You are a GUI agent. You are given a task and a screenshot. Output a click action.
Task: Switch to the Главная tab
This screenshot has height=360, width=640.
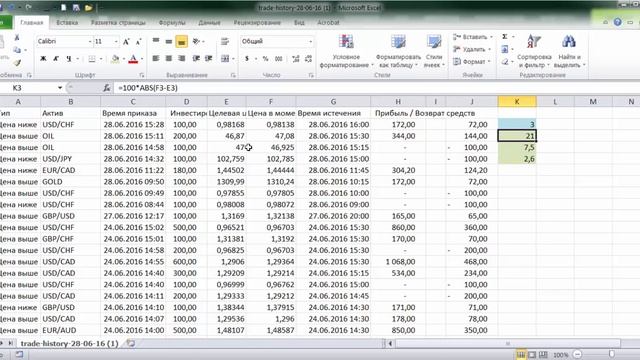[x=31, y=22]
